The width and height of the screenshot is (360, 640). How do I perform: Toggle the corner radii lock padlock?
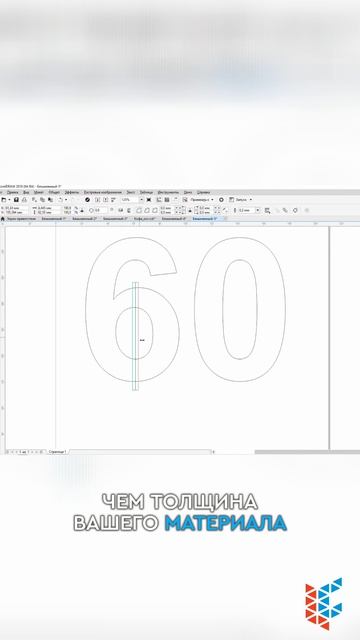click(x=190, y=211)
